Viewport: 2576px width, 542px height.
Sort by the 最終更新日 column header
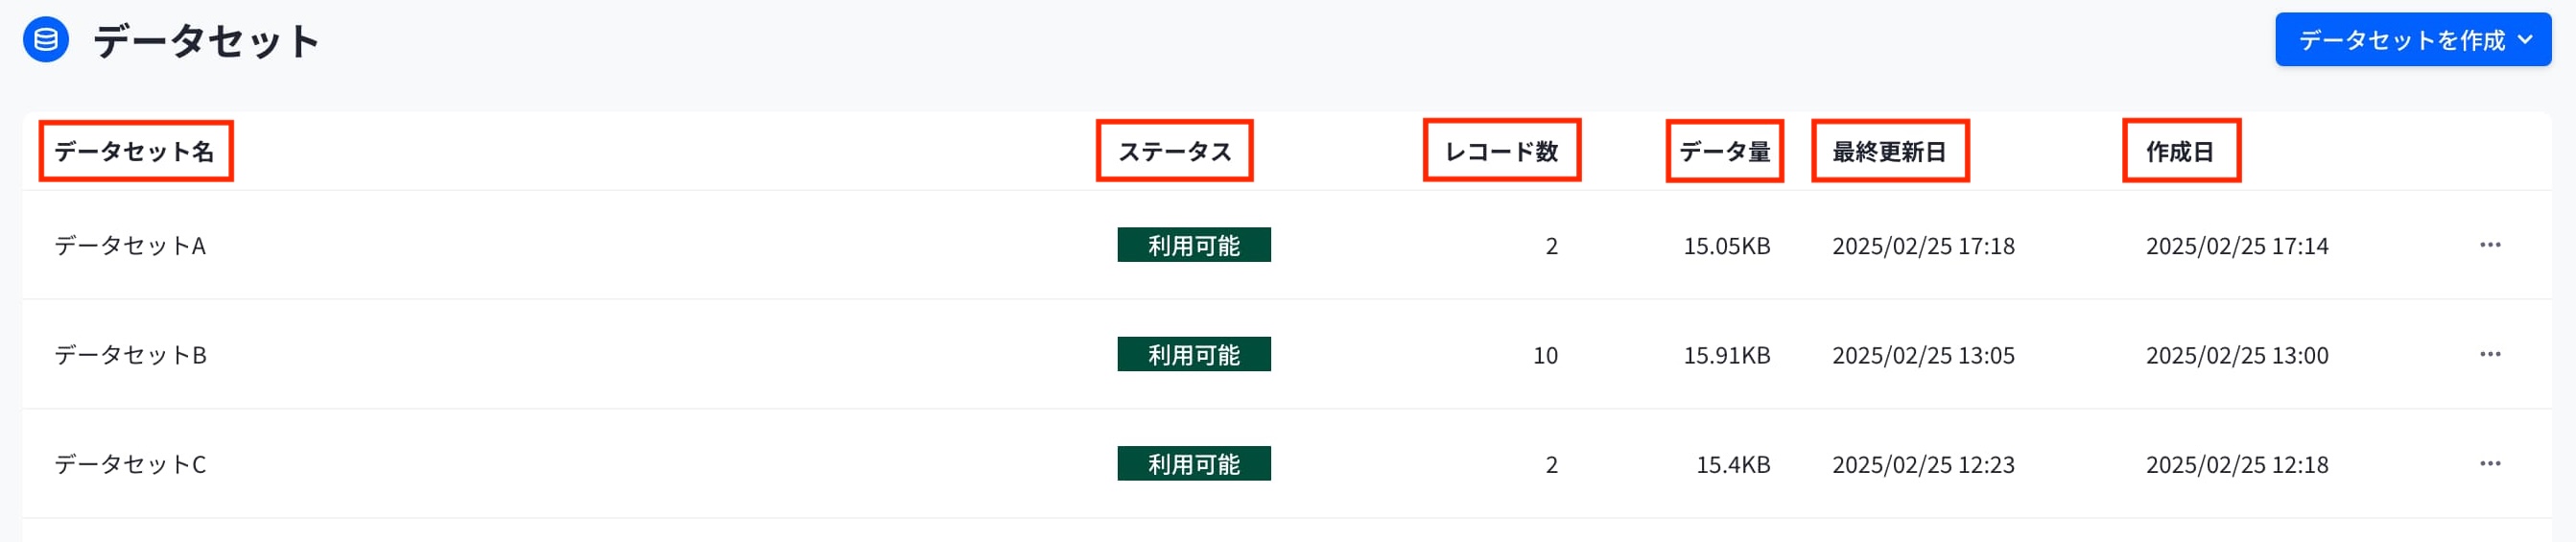pyautogui.click(x=1889, y=151)
